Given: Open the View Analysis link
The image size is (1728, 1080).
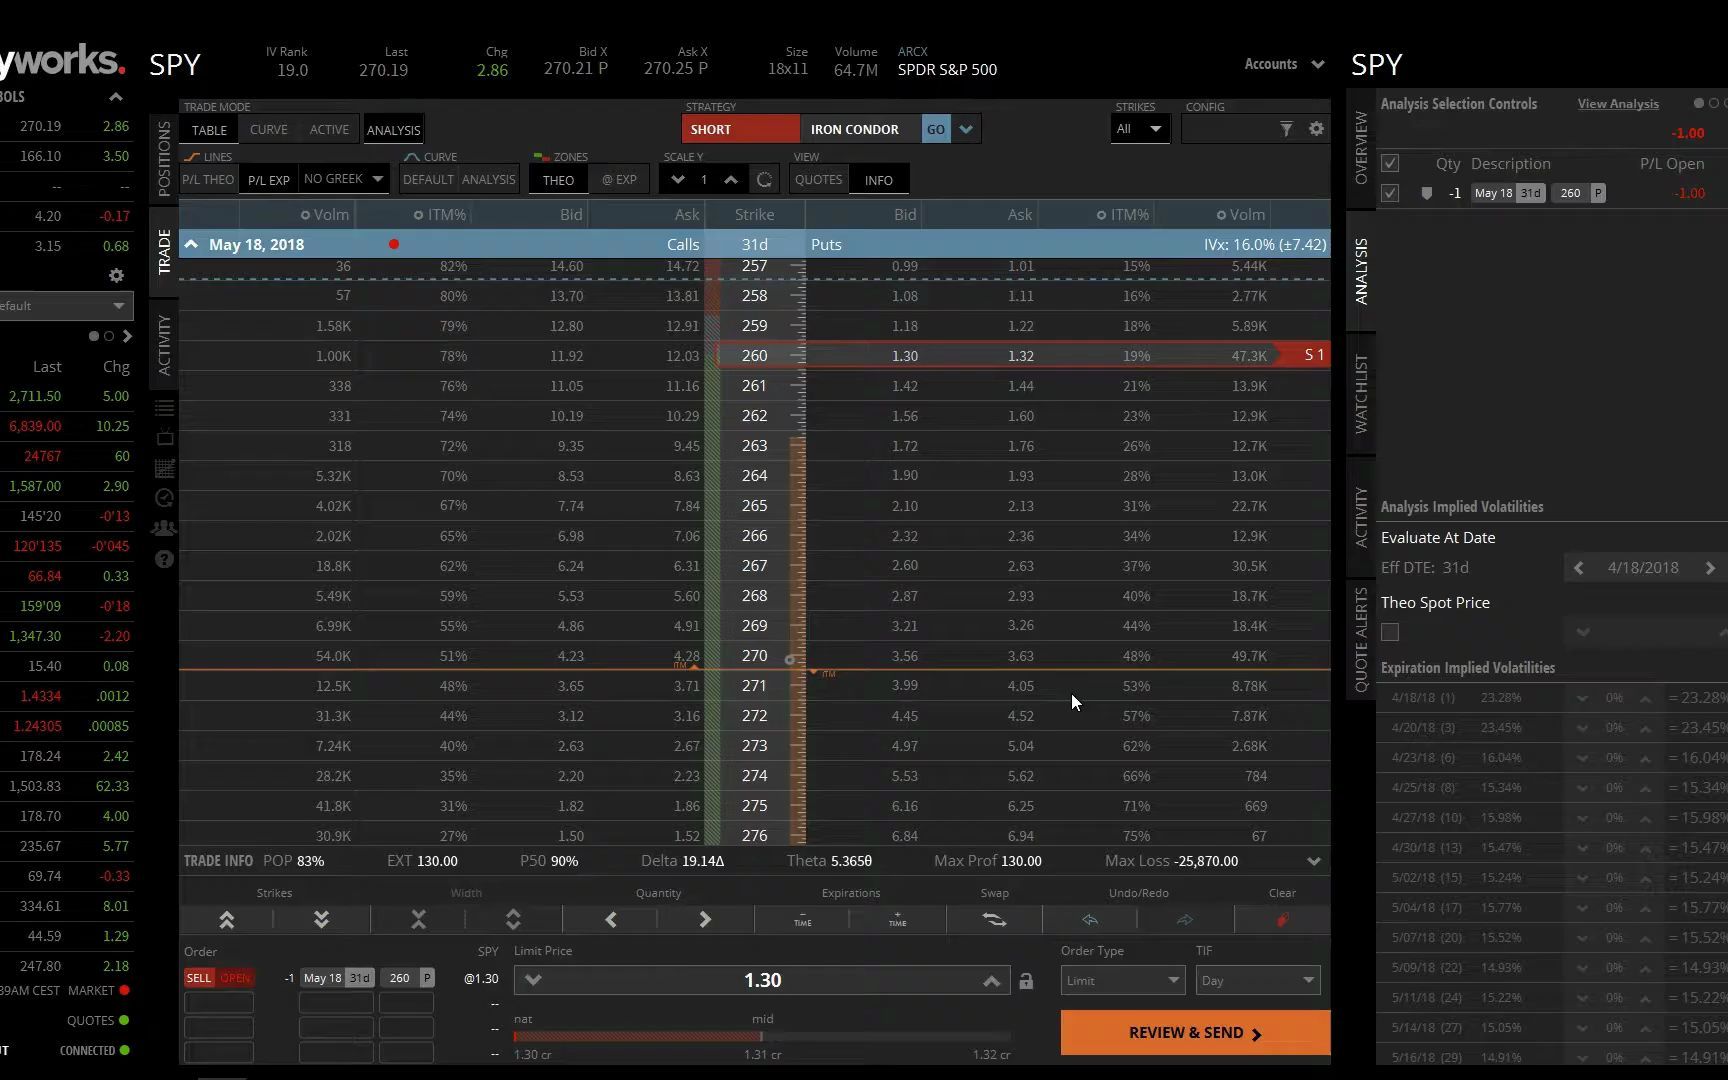Looking at the screenshot, I should [1618, 104].
